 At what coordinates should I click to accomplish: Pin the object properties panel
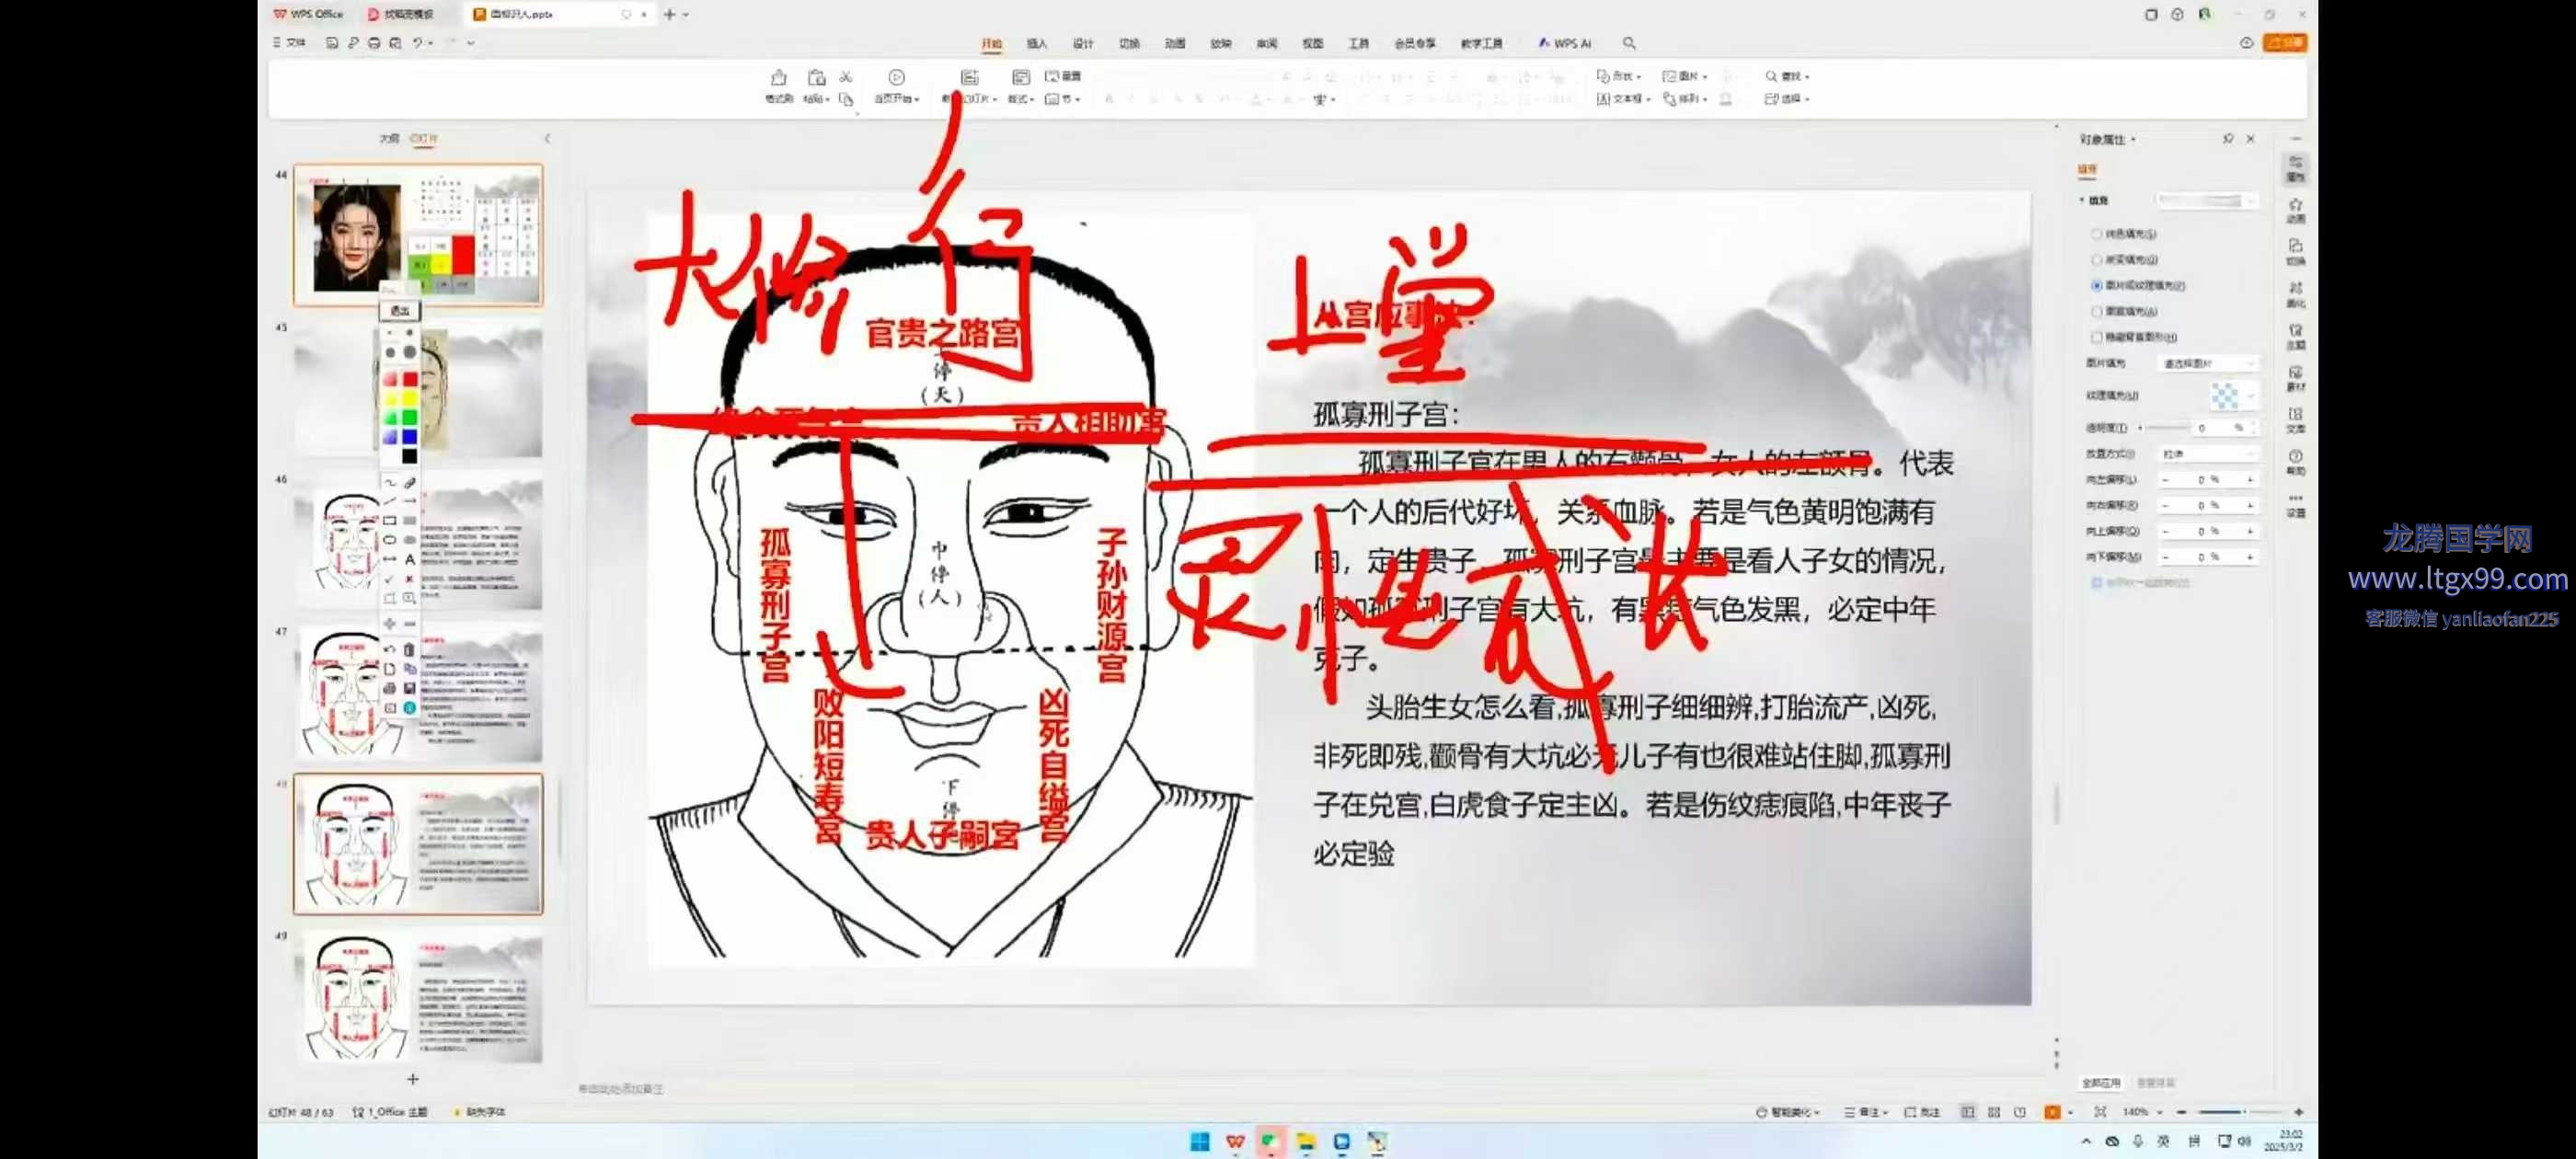[x=2228, y=139]
